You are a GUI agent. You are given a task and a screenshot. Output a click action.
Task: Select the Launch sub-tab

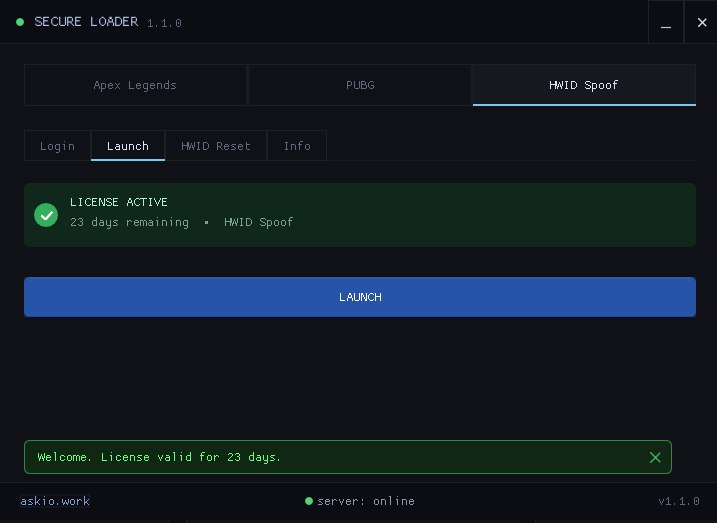128,146
